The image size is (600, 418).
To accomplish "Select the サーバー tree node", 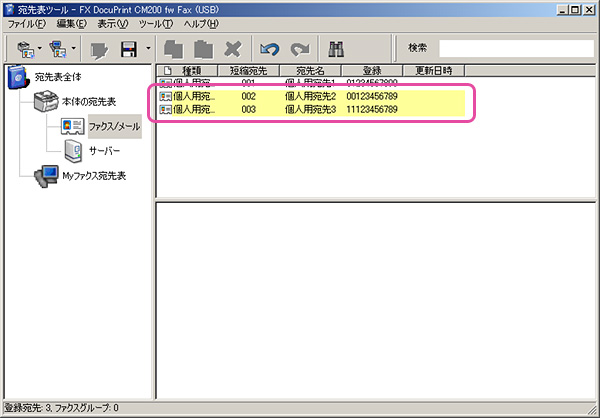I will 106,151.
